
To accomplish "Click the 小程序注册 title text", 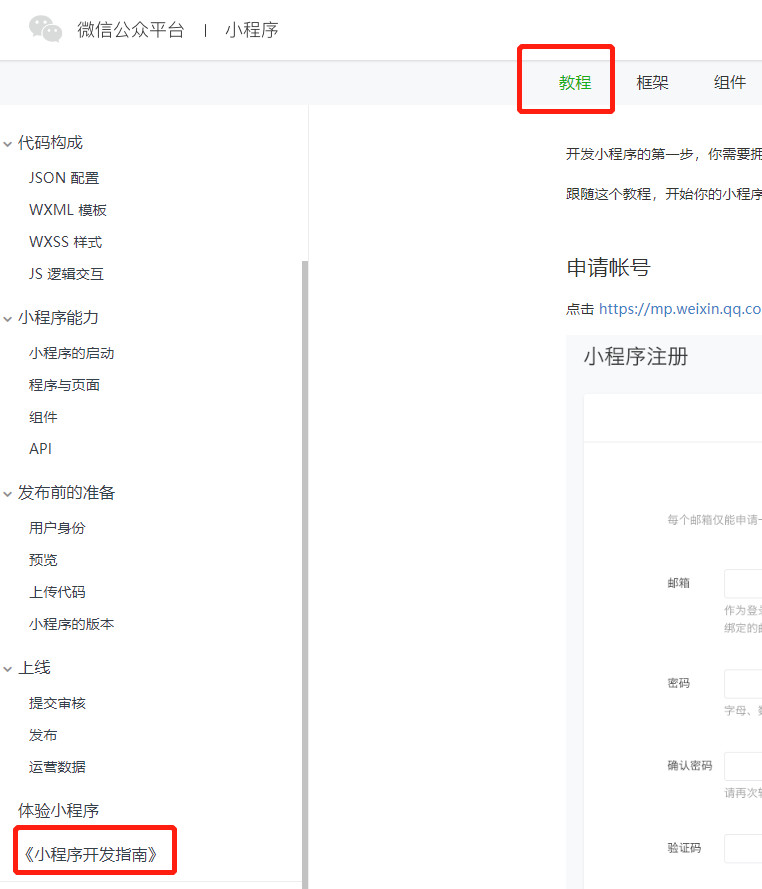I will pos(636,357).
